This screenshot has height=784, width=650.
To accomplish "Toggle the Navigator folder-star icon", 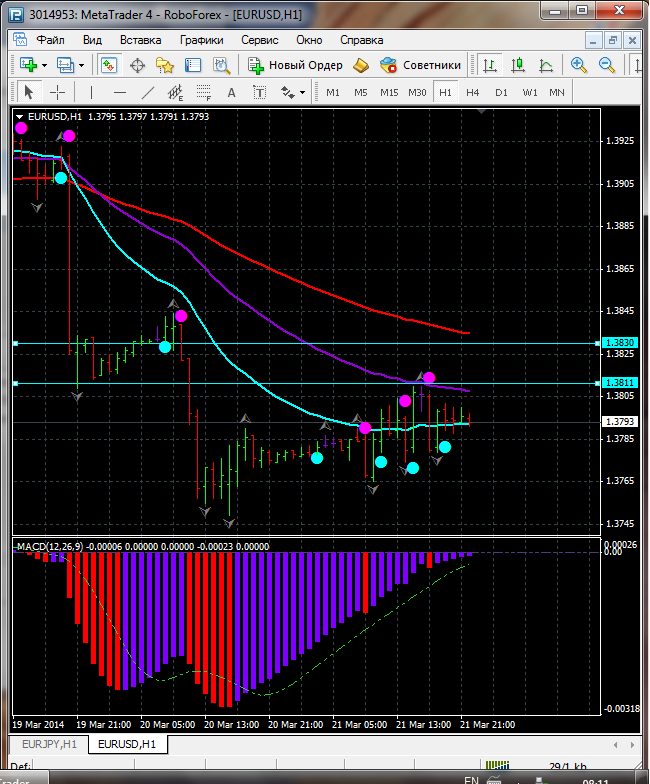I will click(165, 65).
